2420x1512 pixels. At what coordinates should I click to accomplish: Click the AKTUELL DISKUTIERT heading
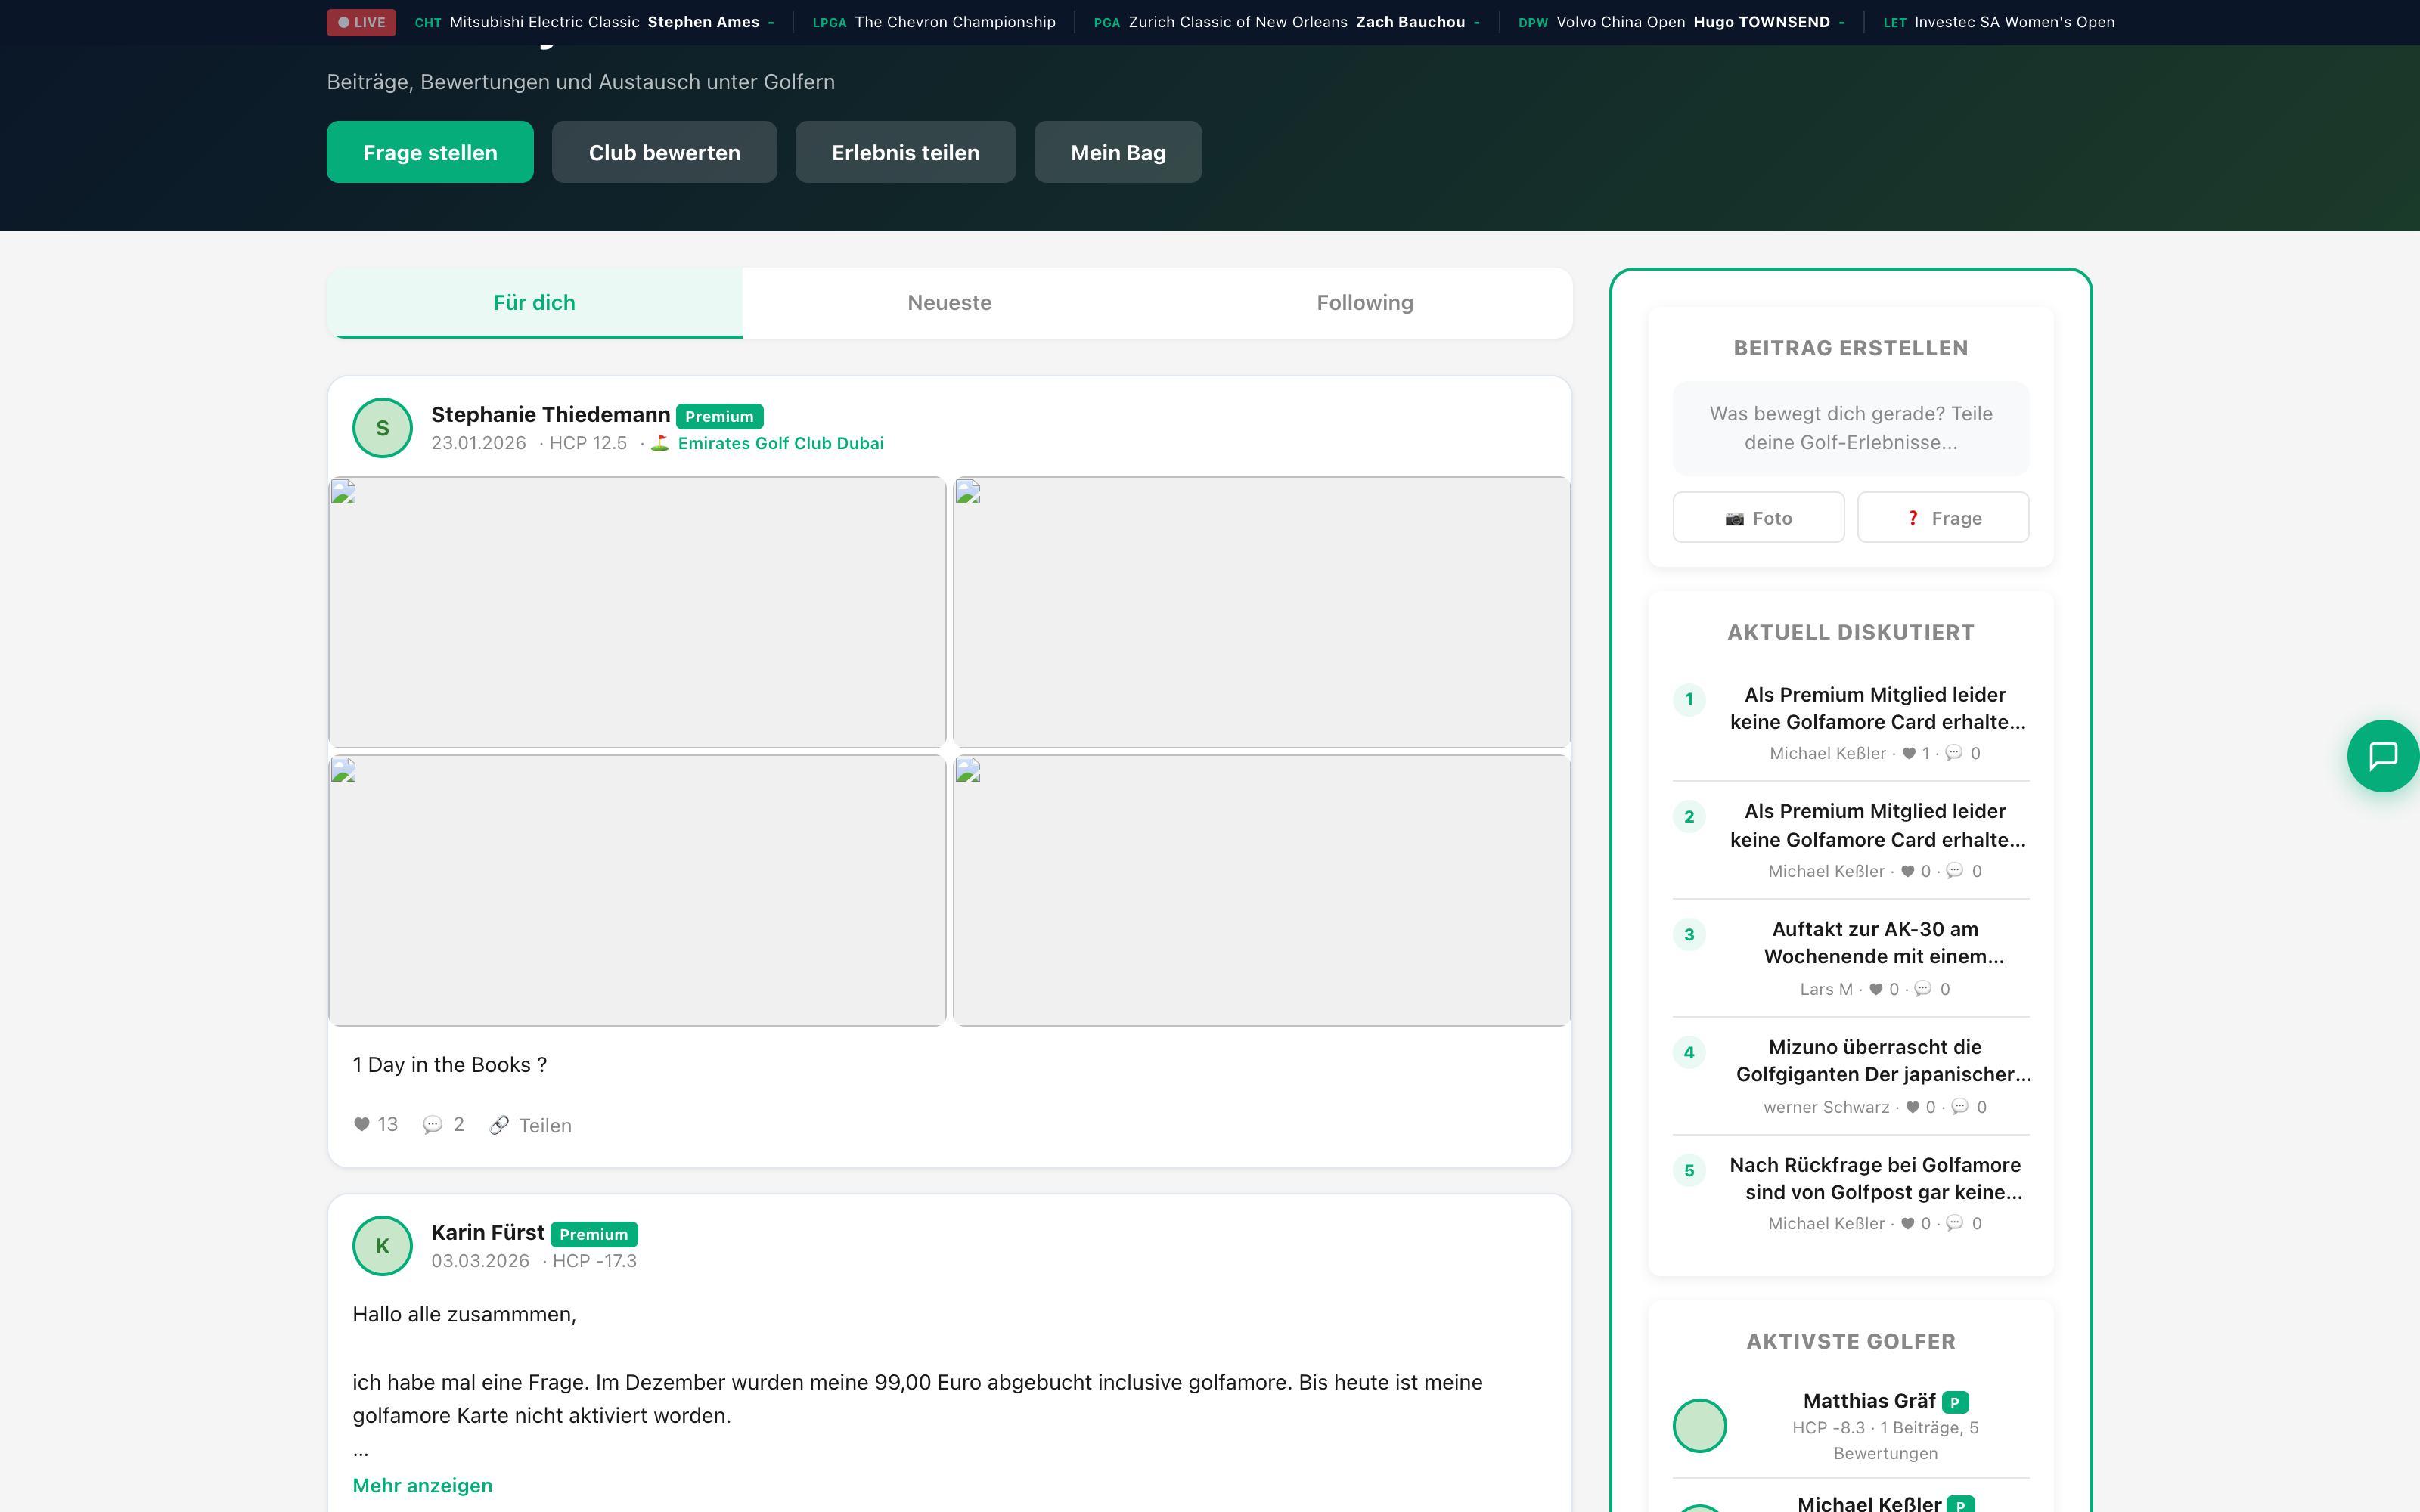point(1851,632)
